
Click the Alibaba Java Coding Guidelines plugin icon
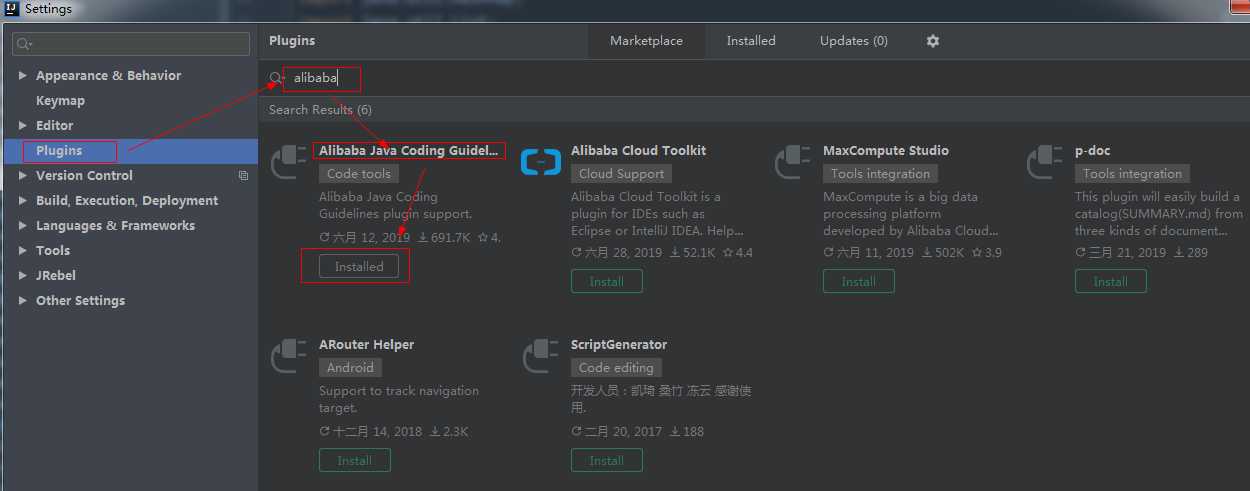[289, 162]
